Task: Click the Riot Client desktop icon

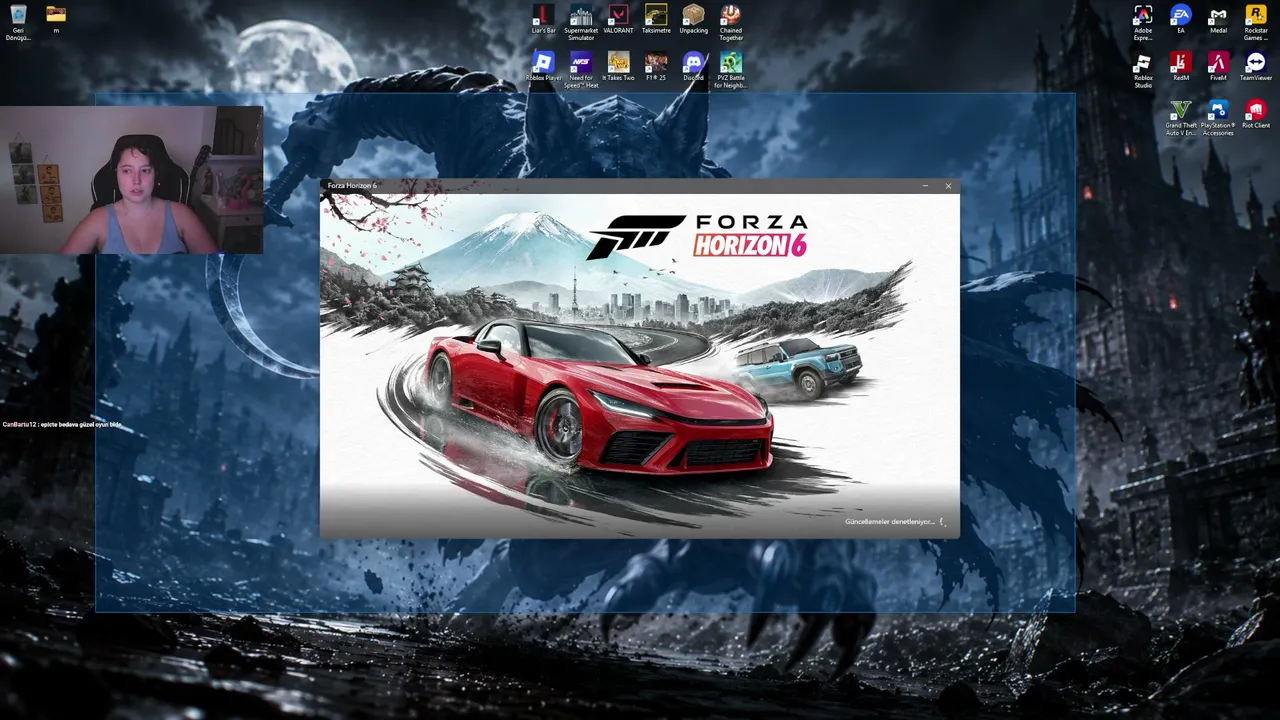Action: point(1256,114)
